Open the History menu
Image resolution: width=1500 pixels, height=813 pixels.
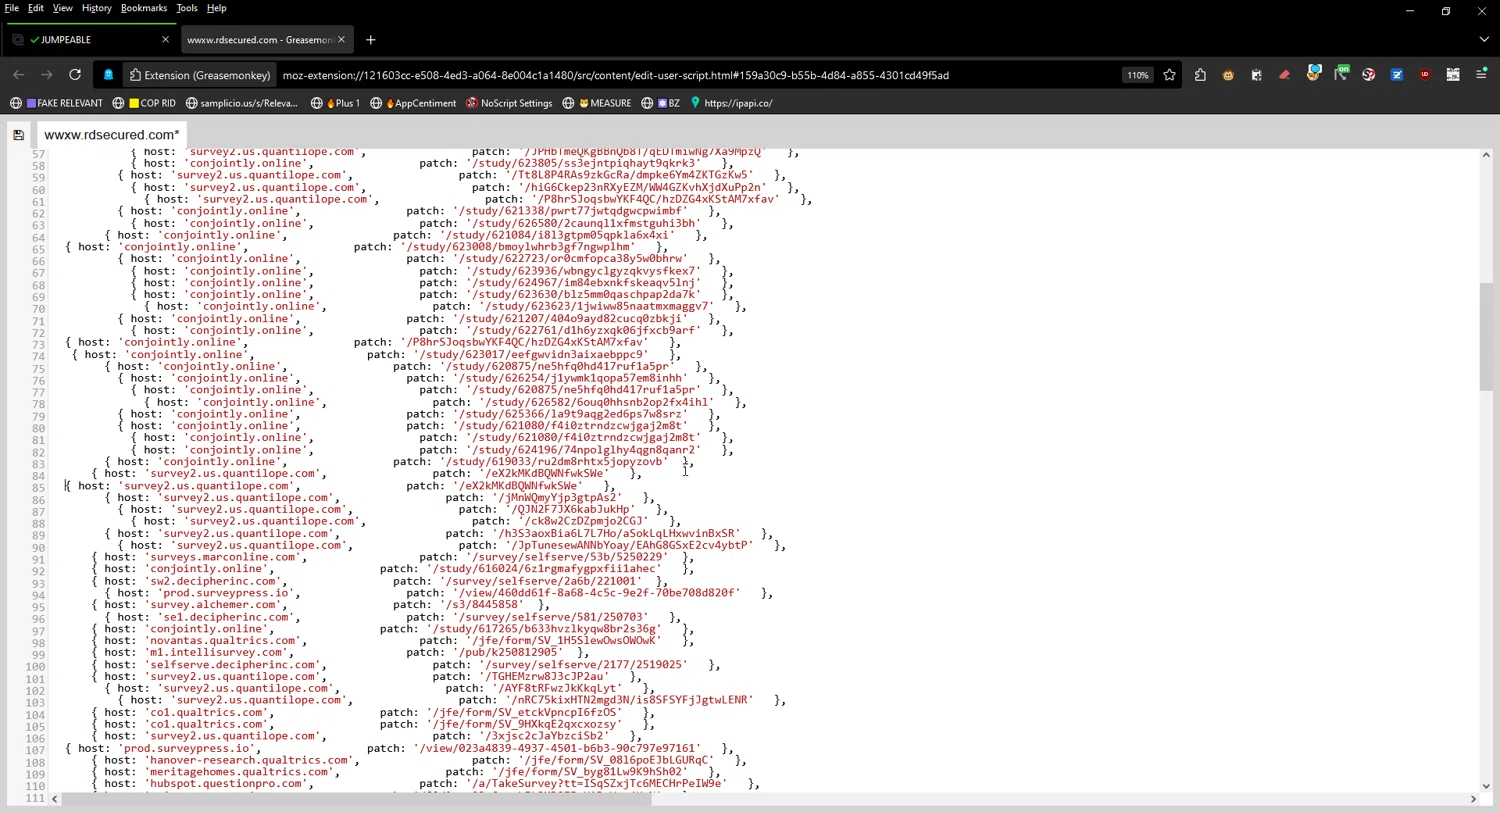click(96, 8)
